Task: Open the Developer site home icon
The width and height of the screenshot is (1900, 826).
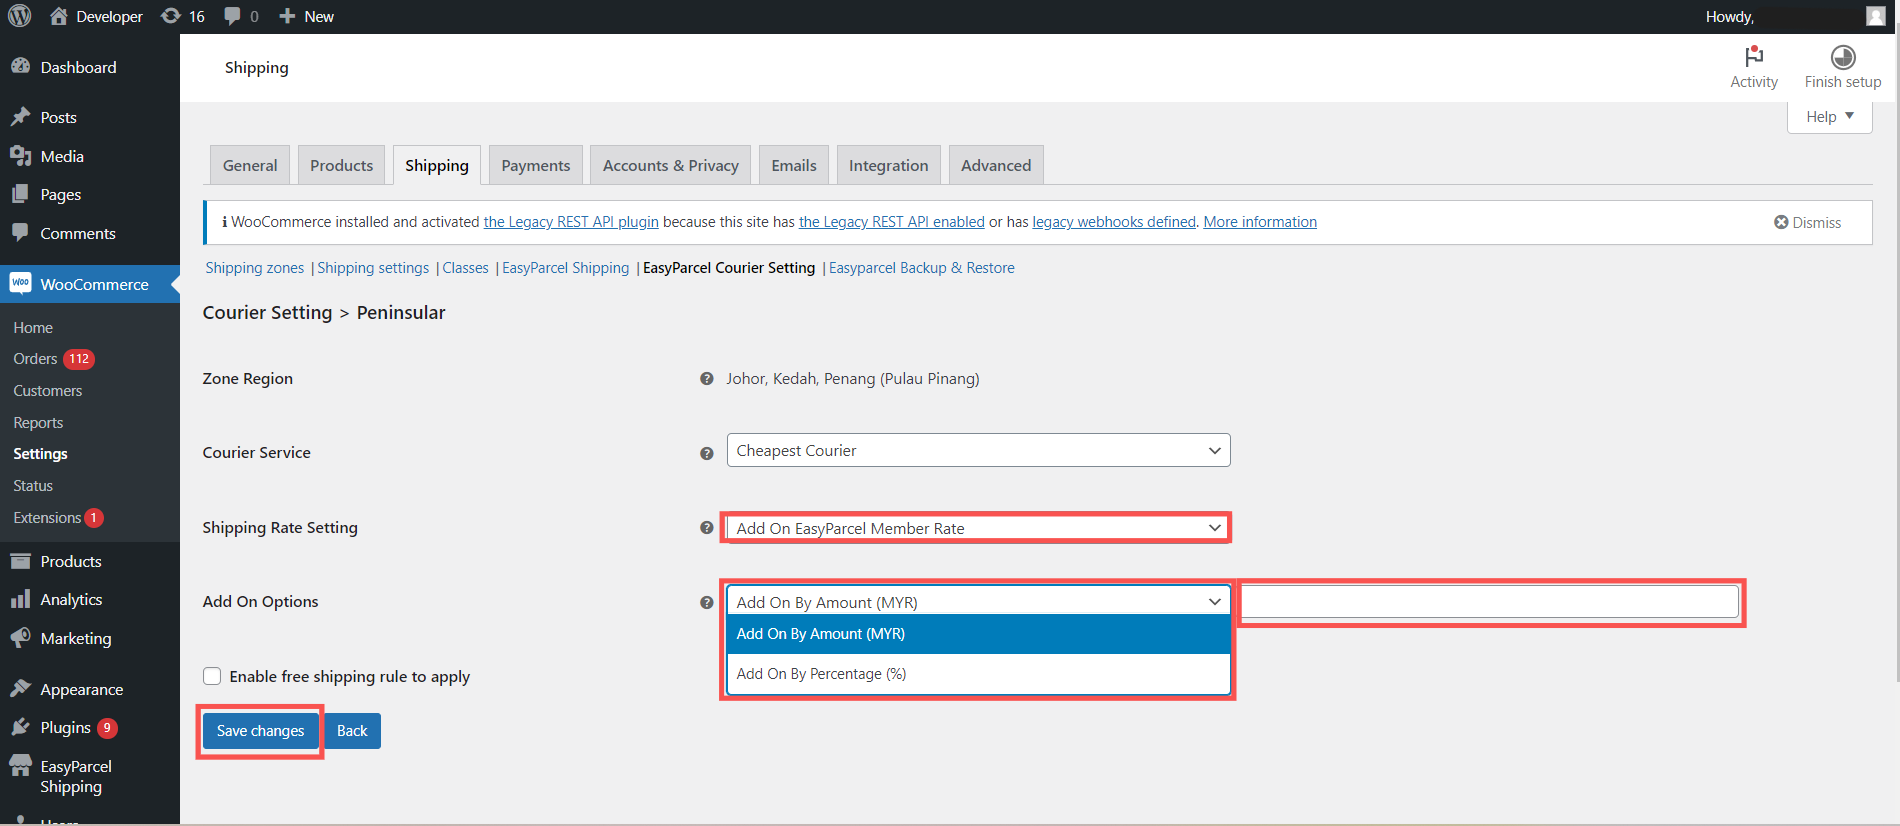Action: pos(59,16)
